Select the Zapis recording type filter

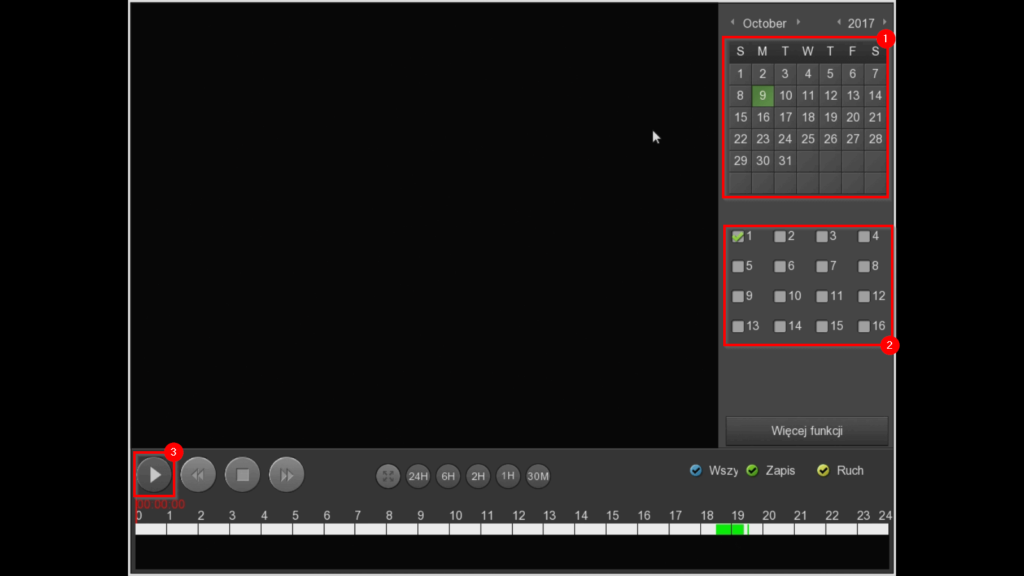(752, 470)
